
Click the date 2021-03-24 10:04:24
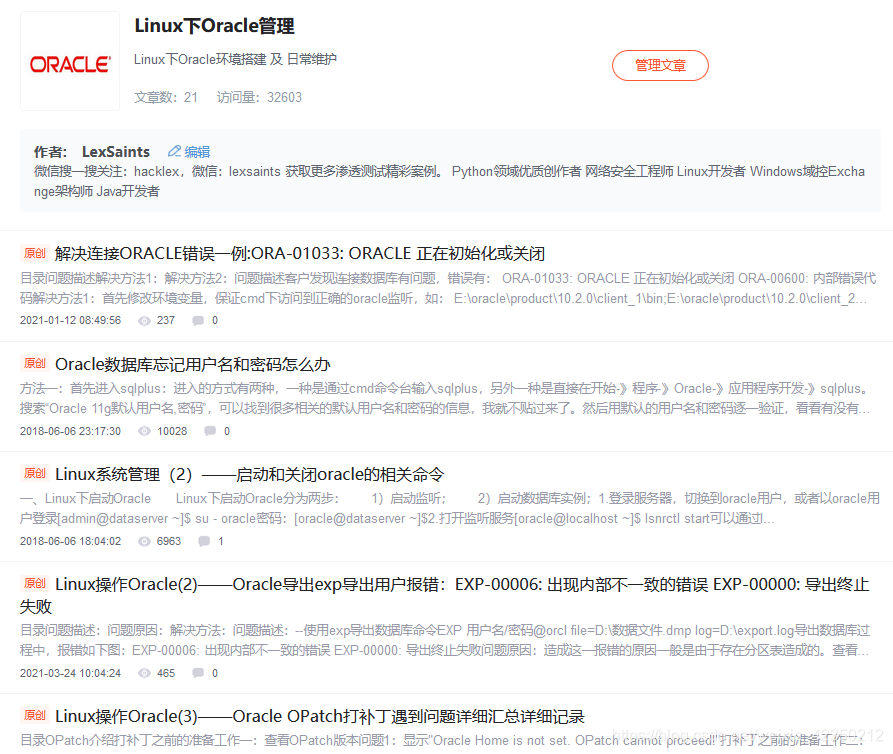click(x=71, y=673)
